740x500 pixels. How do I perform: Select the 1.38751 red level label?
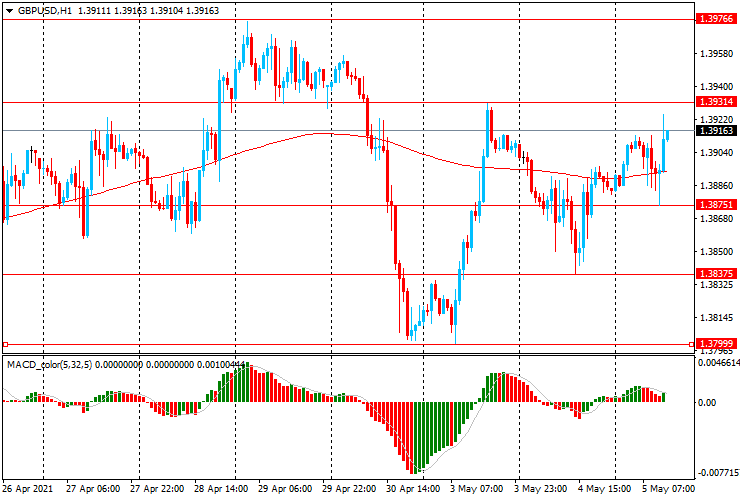click(716, 205)
